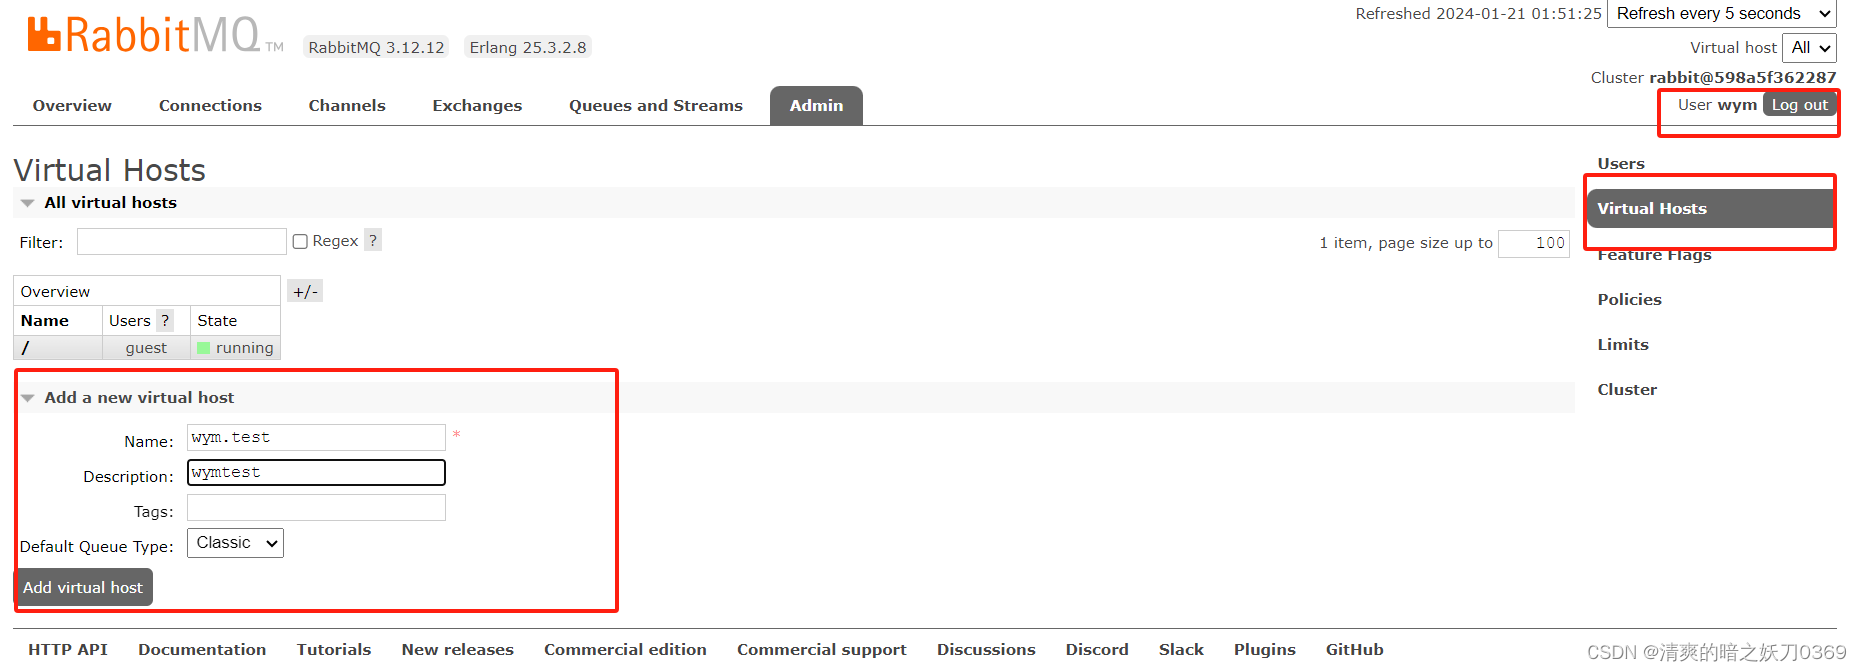Open the Tutorials footer link
Image resolution: width=1862 pixels, height=671 pixels.
pos(334,649)
